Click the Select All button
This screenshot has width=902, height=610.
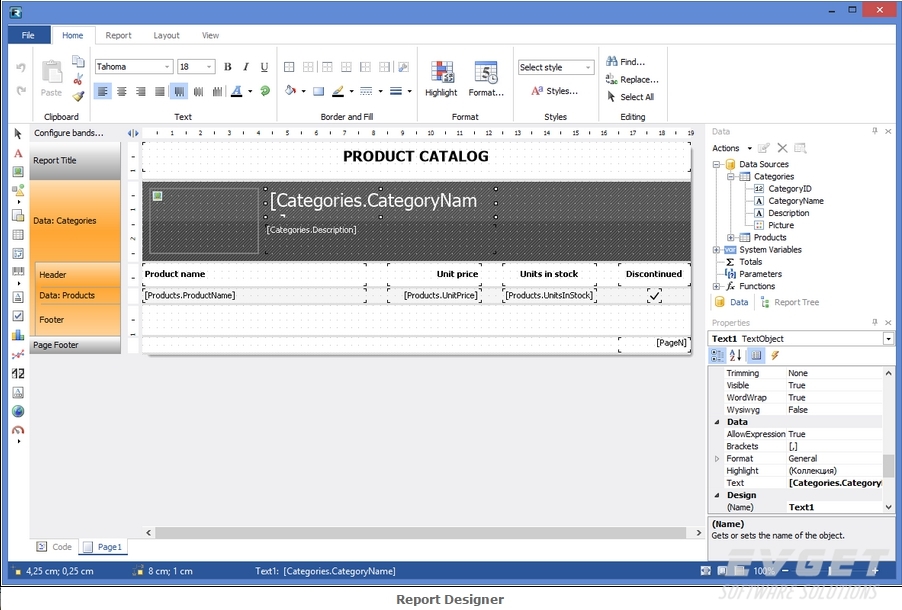click(x=630, y=97)
